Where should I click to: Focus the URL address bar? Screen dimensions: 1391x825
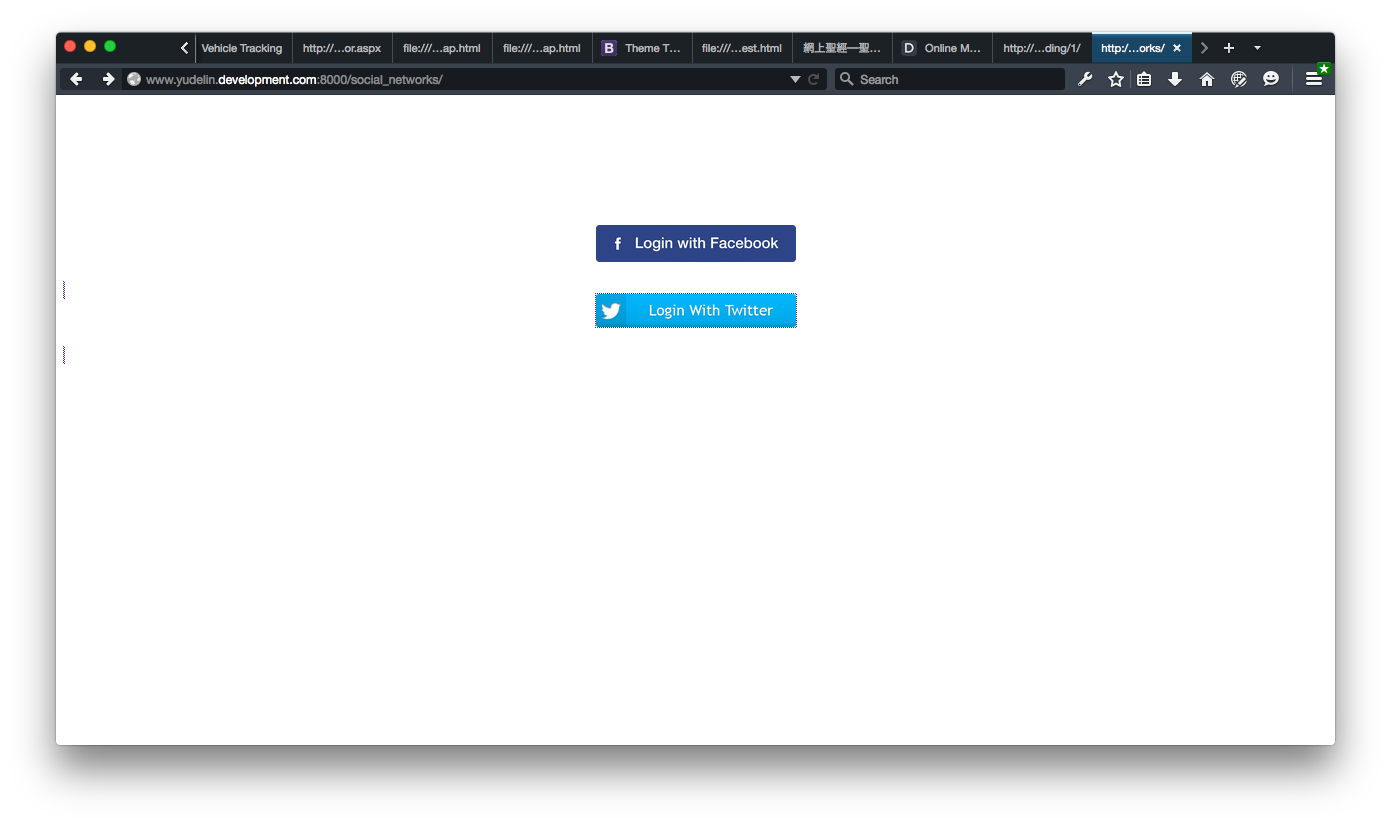click(x=465, y=79)
